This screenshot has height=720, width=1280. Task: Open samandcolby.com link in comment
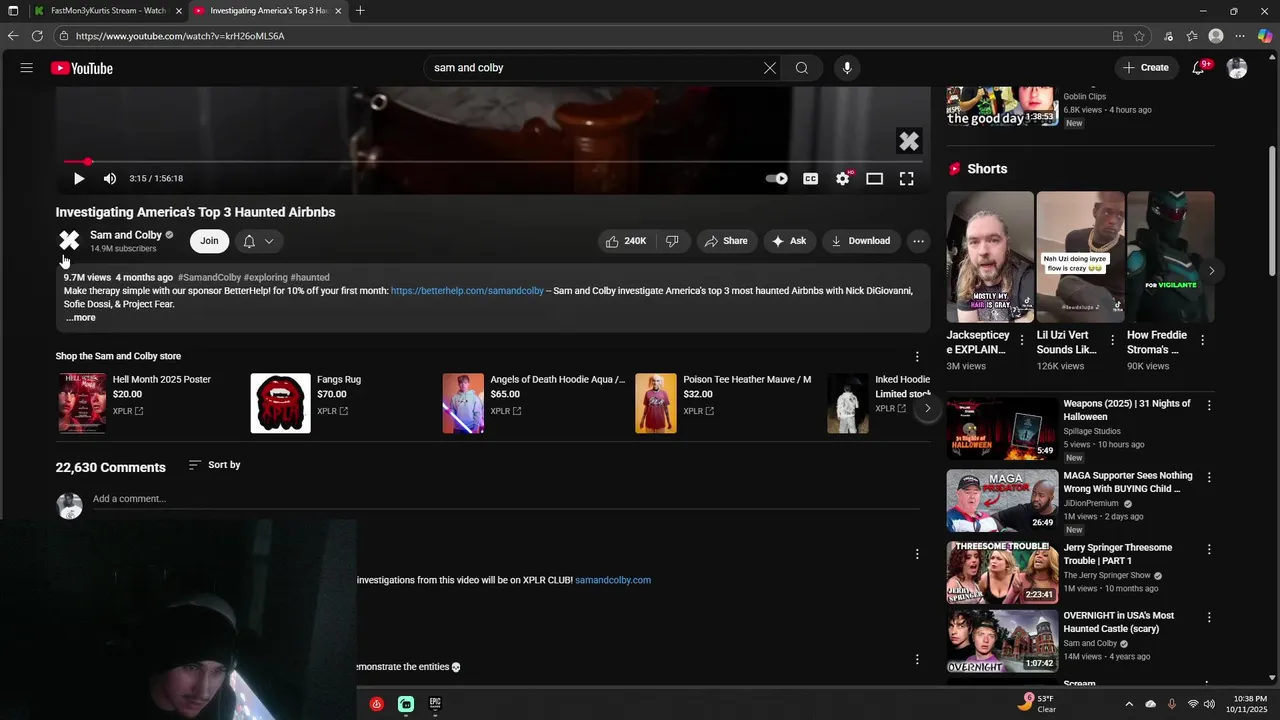[x=613, y=580]
